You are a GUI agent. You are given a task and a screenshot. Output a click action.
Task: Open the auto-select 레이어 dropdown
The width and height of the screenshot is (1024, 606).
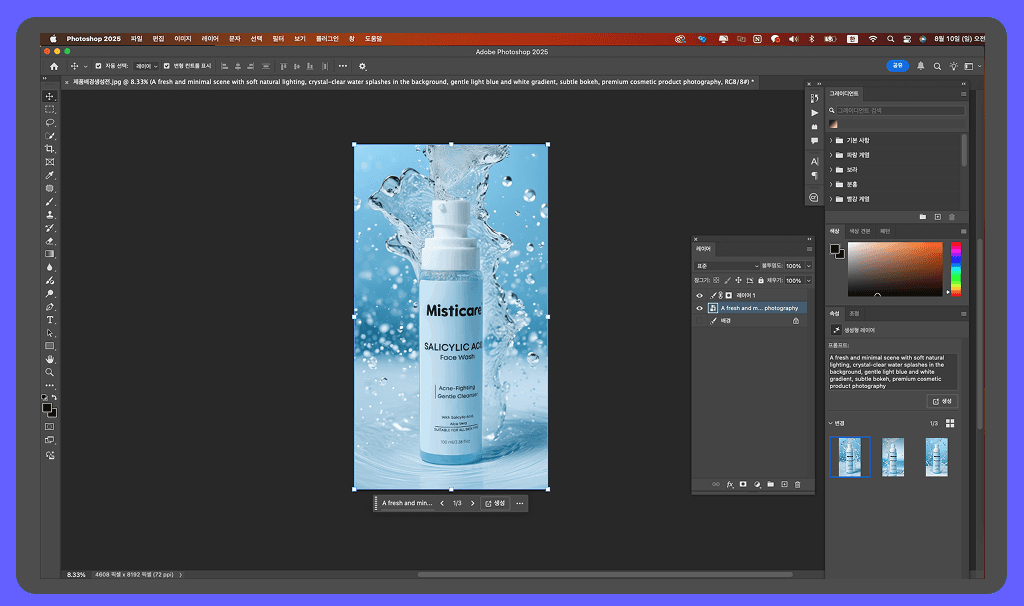click(146, 66)
